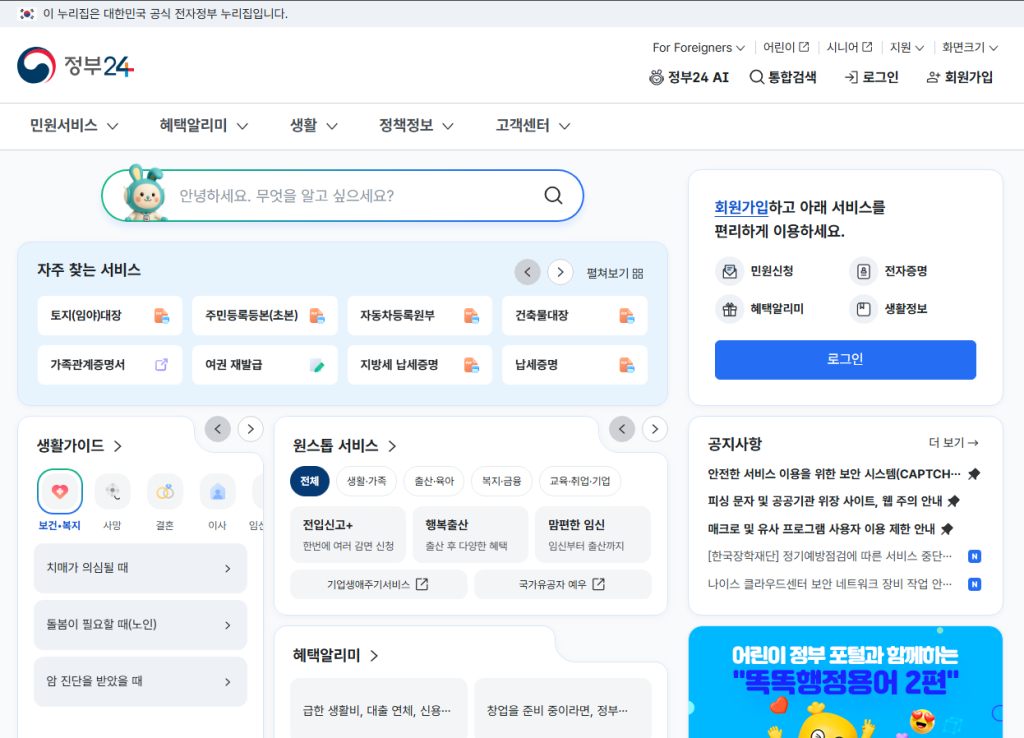Click the magnifier icon in search box
The height and width of the screenshot is (738, 1024).
(x=553, y=195)
